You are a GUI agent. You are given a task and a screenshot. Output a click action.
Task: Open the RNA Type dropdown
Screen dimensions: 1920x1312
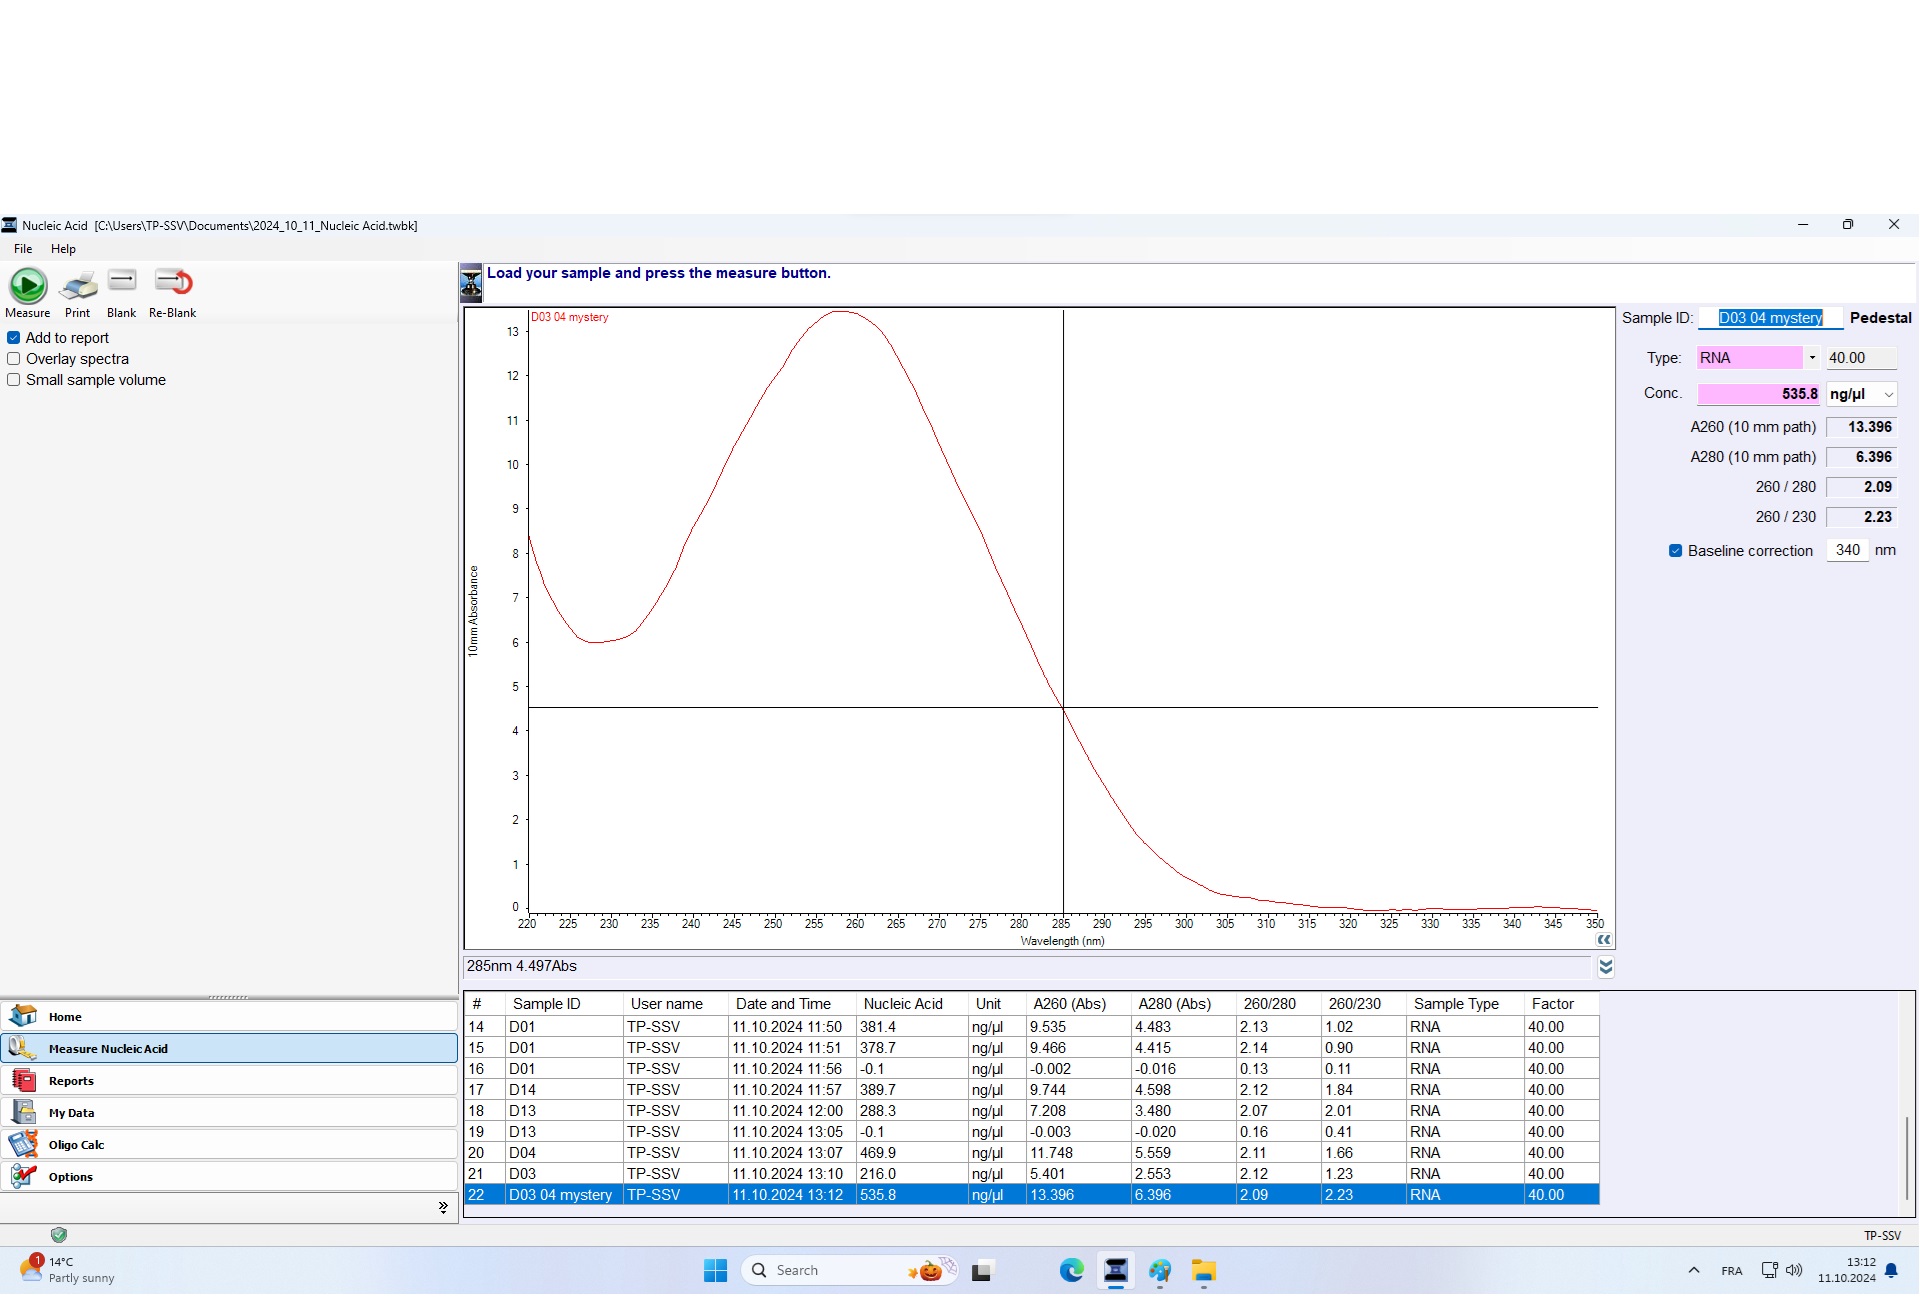coord(1812,358)
